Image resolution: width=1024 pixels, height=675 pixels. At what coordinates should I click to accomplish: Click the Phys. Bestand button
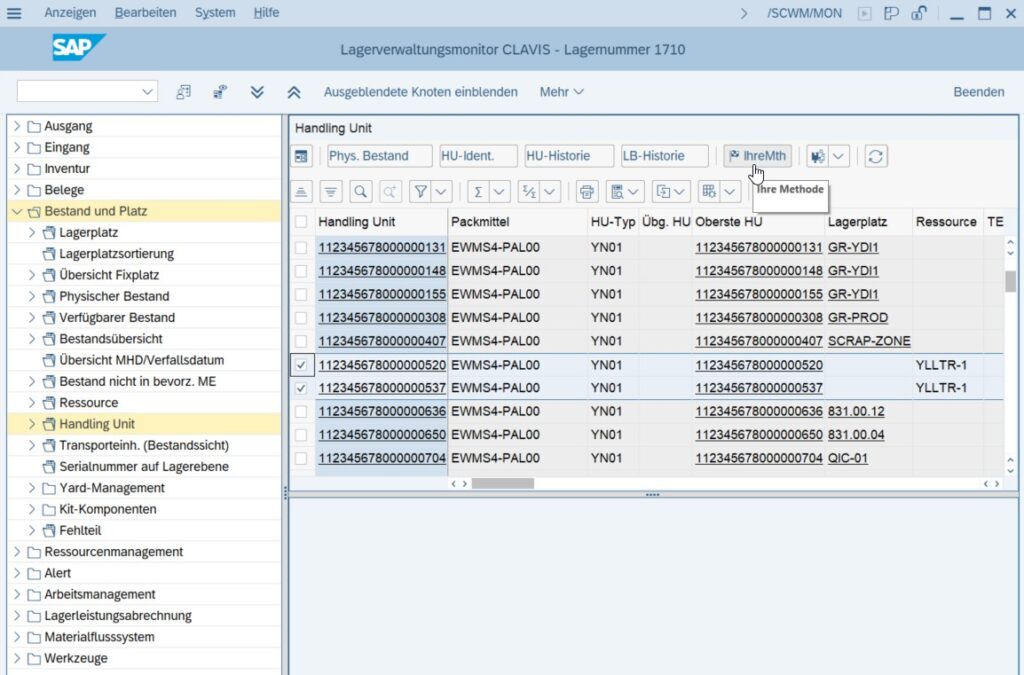click(378, 156)
